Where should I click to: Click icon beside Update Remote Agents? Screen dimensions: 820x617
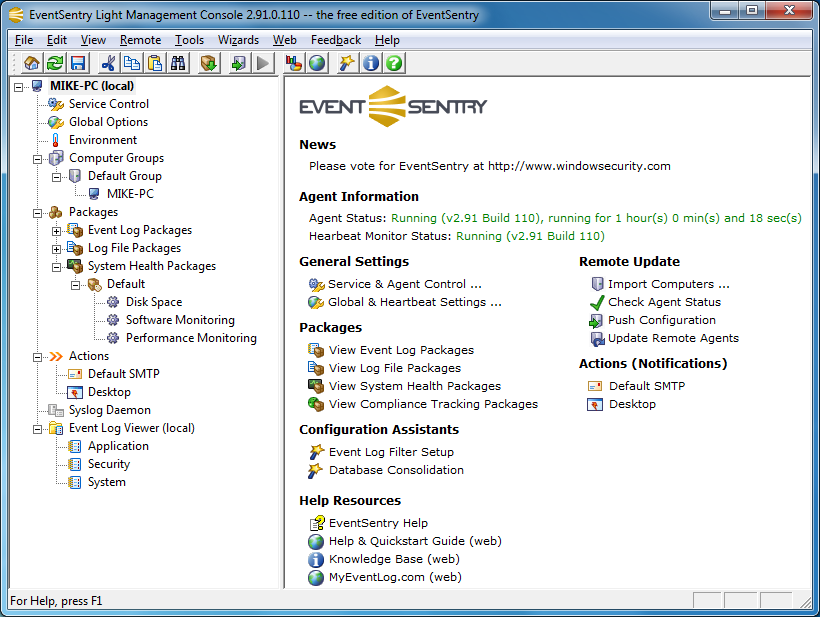coord(597,339)
